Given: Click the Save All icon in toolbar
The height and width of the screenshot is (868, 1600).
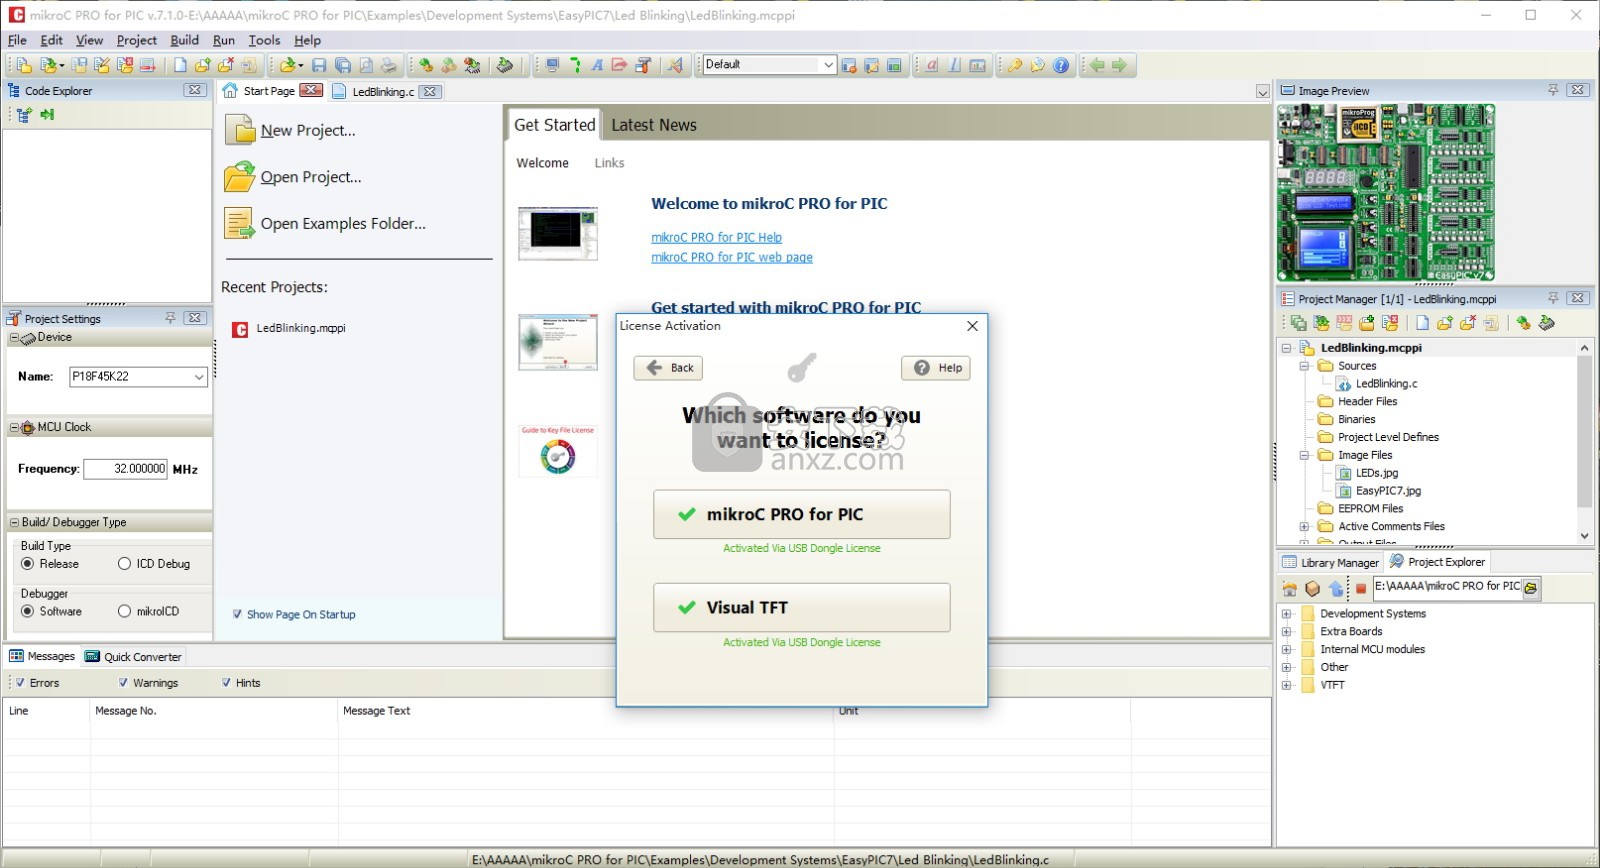Looking at the screenshot, I should 342,66.
